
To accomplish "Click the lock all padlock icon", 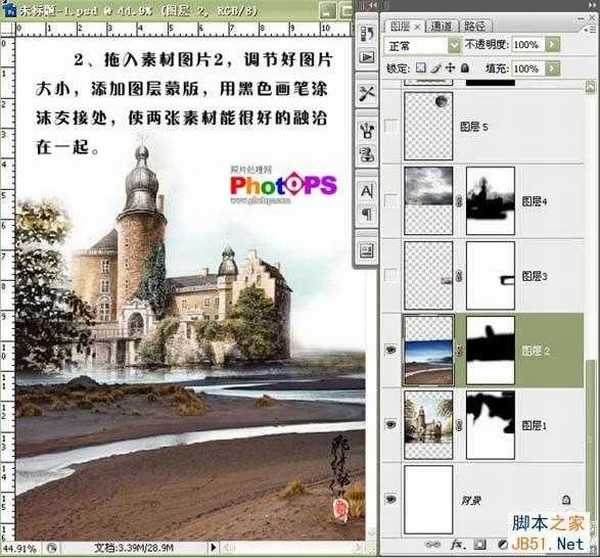I will [463, 65].
